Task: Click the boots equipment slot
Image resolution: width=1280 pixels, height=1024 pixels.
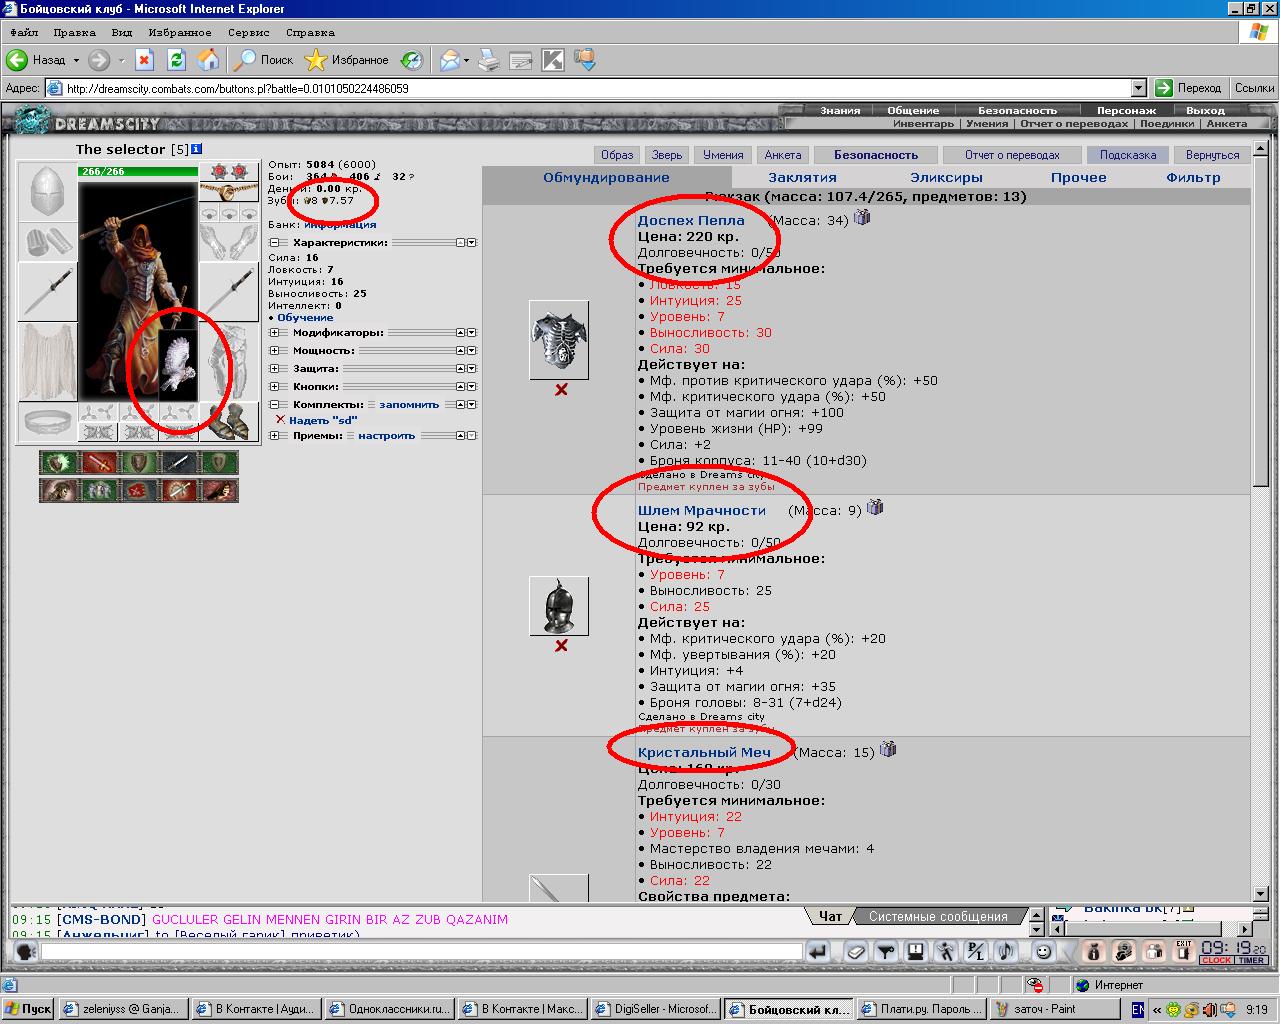Action: click(228, 421)
